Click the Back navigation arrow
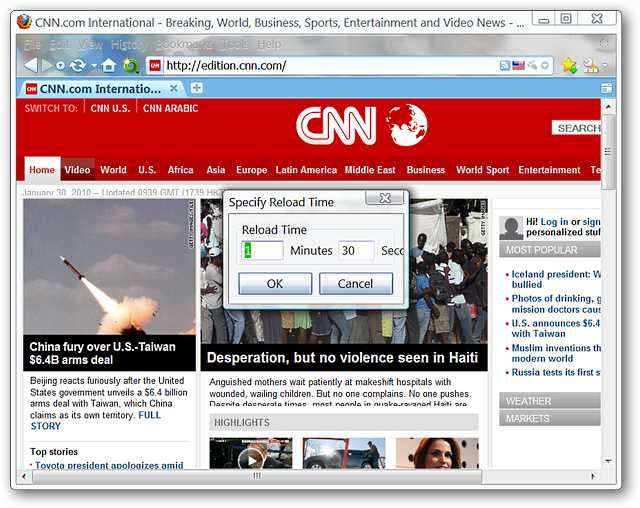Screen dimensions: 640x508 coord(30,65)
